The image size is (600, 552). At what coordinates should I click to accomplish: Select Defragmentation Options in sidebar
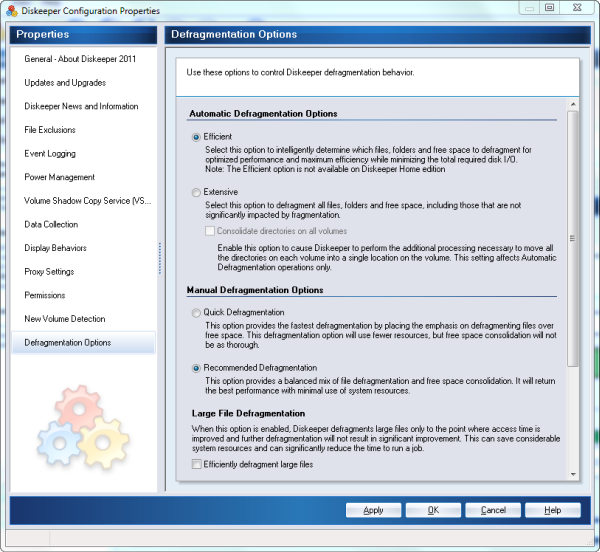click(x=83, y=343)
